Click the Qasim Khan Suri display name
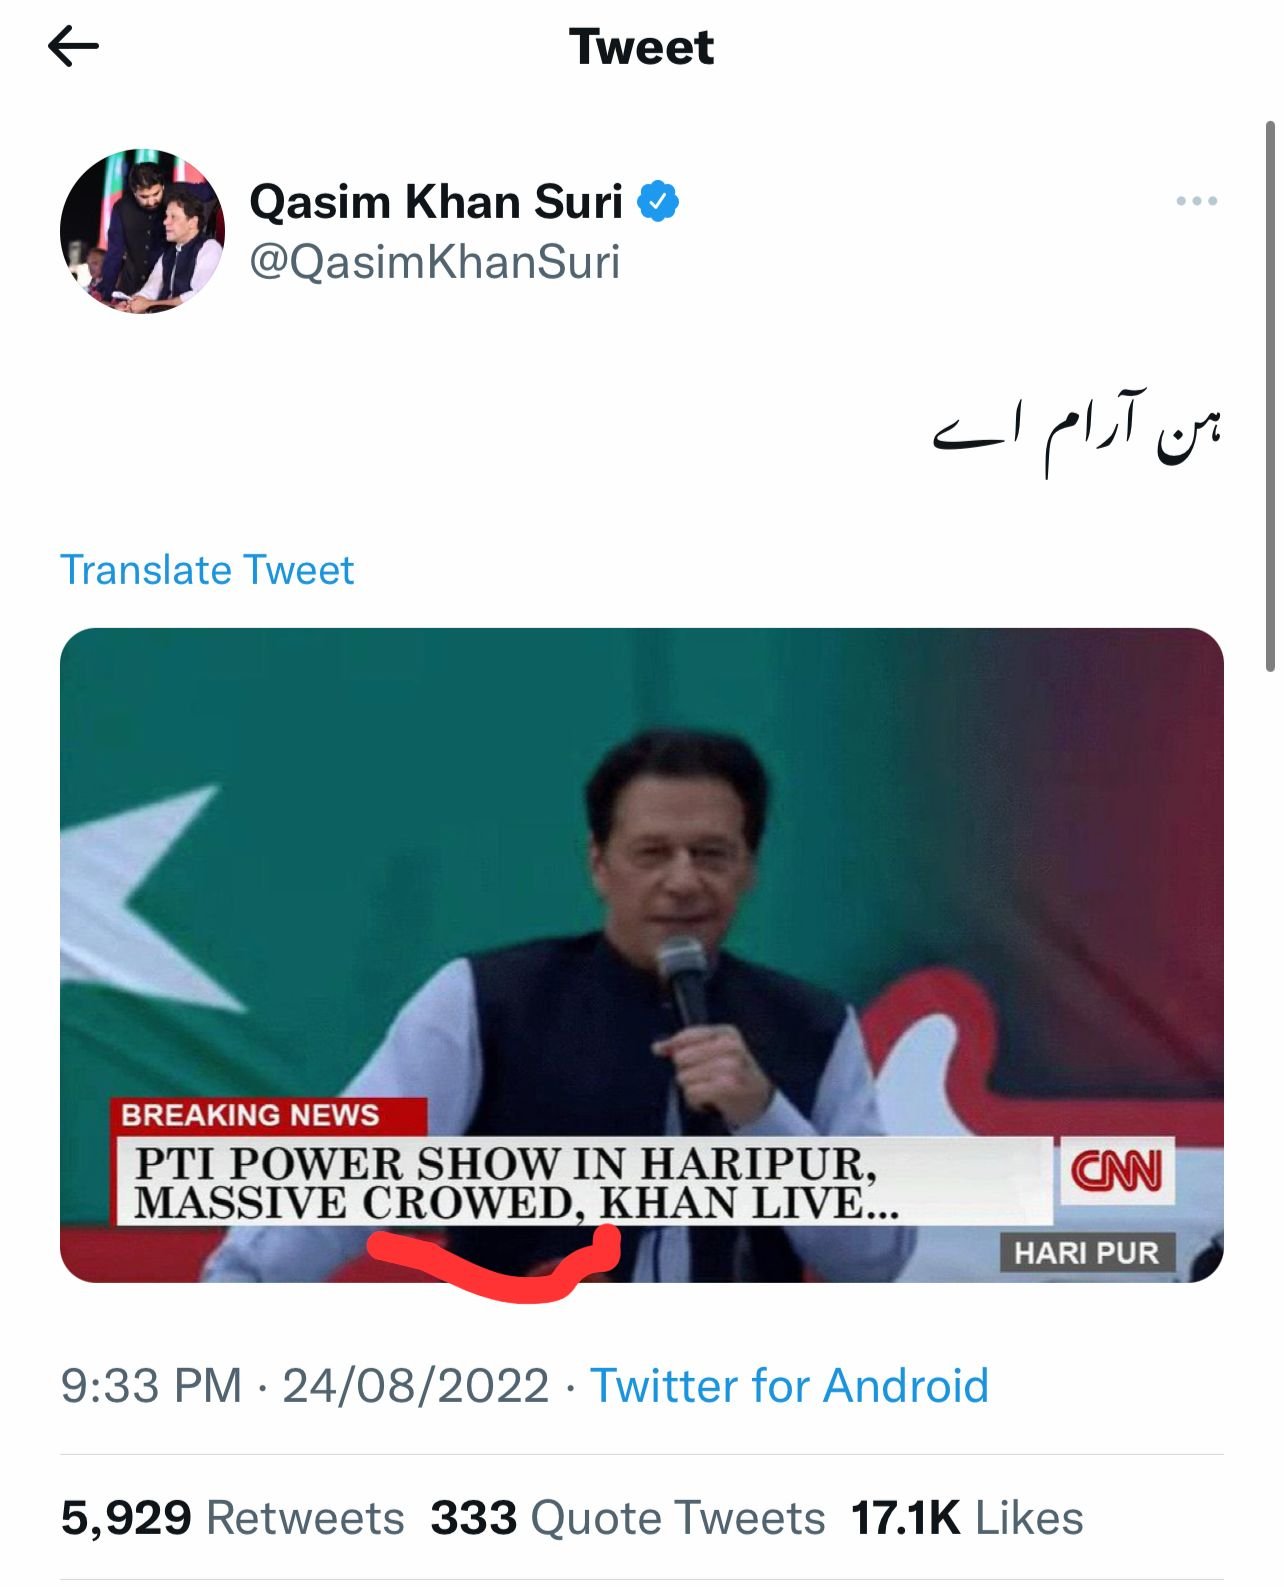This screenshot has width=1284, height=1587. tap(436, 201)
